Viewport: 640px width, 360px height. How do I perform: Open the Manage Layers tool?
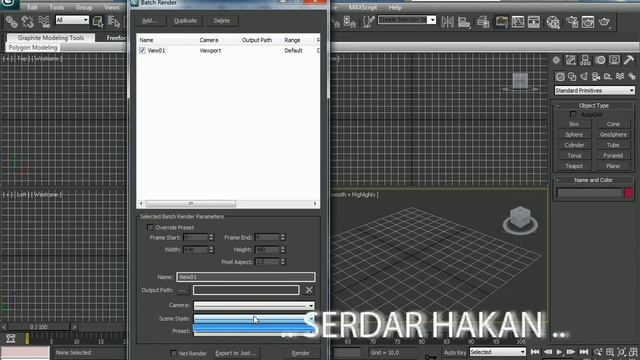click(x=483, y=22)
